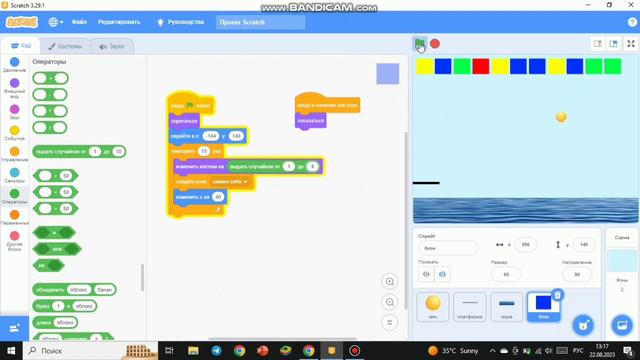640x360 pixels.
Task: Click the Scratch logo
Action: [x=22, y=22]
